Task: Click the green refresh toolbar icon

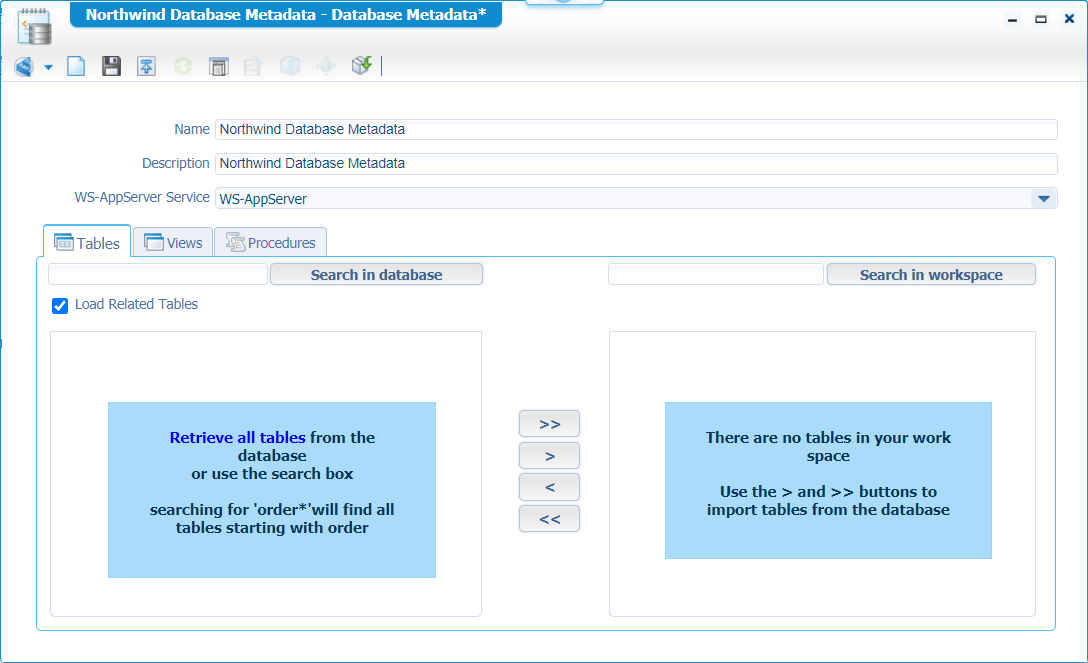Action: (x=182, y=66)
